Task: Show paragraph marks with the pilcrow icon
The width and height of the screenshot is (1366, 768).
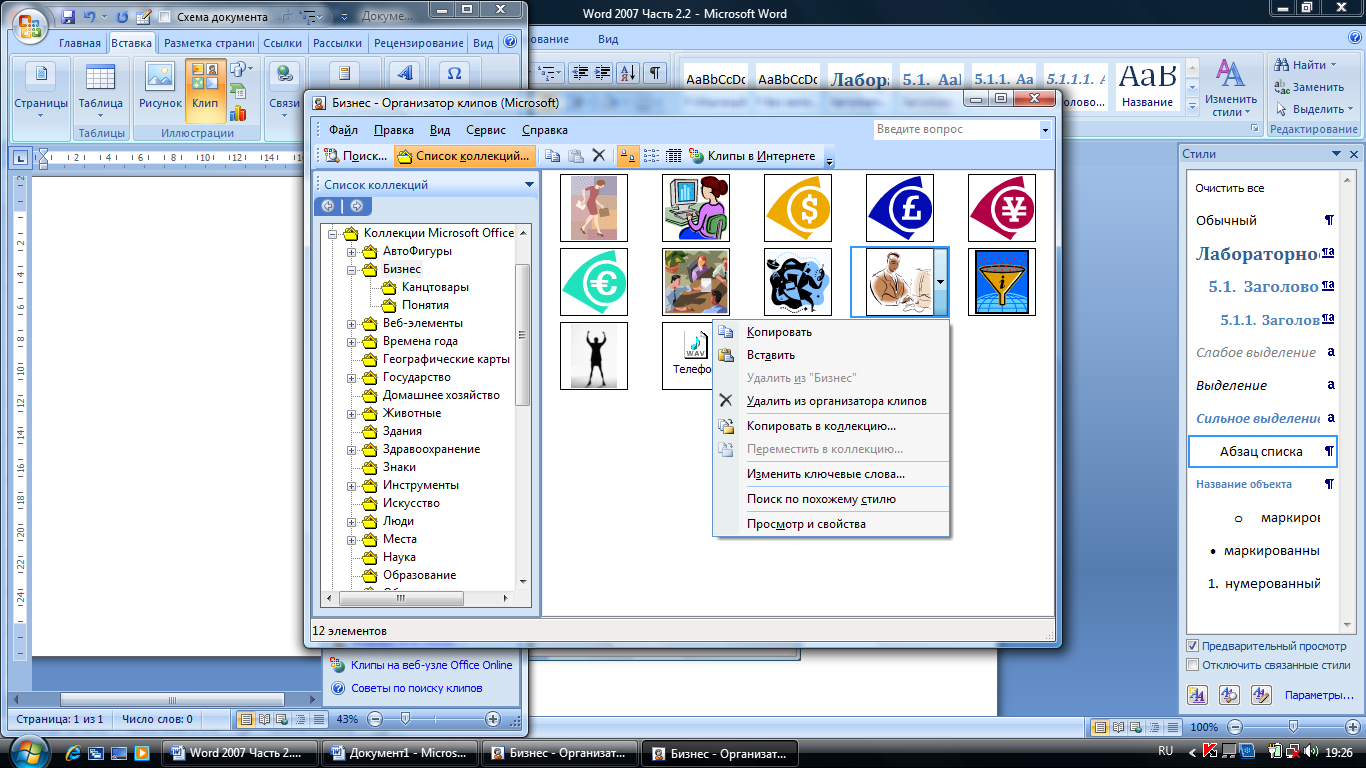Action: tap(655, 73)
